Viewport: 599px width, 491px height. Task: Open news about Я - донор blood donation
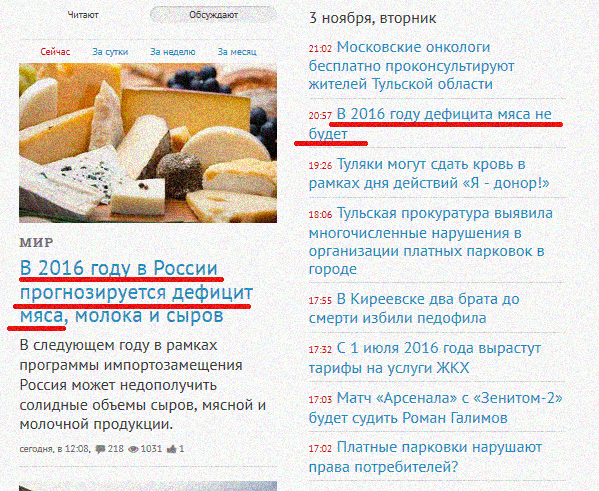(429, 173)
